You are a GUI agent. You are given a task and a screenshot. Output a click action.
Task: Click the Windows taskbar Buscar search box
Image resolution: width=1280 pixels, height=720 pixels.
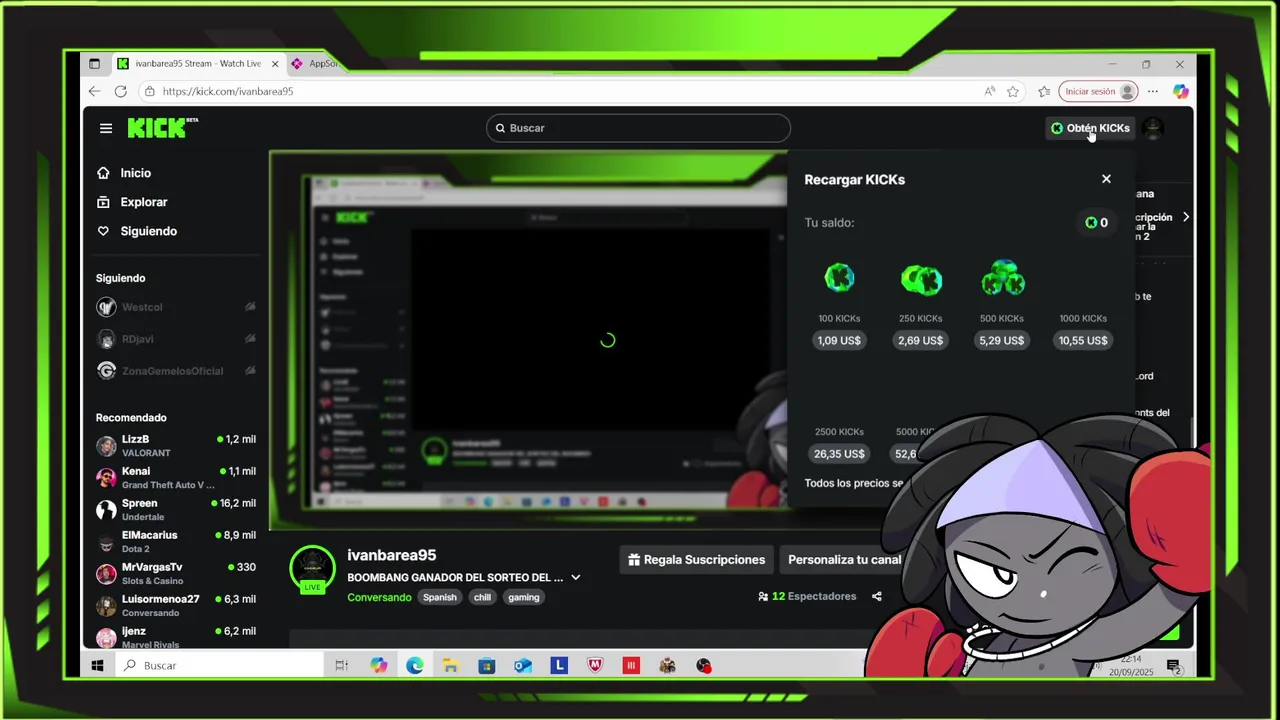pyautogui.click(x=218, y=665)
